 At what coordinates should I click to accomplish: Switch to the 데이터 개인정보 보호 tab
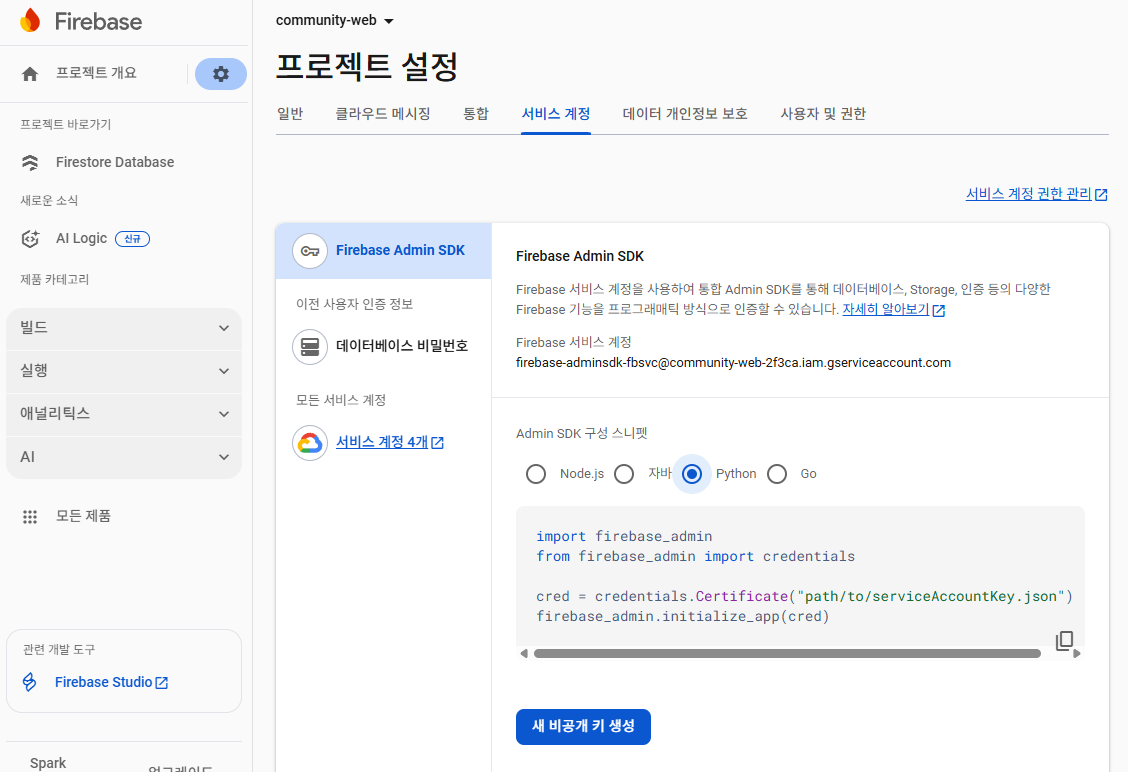pos(685,114)
